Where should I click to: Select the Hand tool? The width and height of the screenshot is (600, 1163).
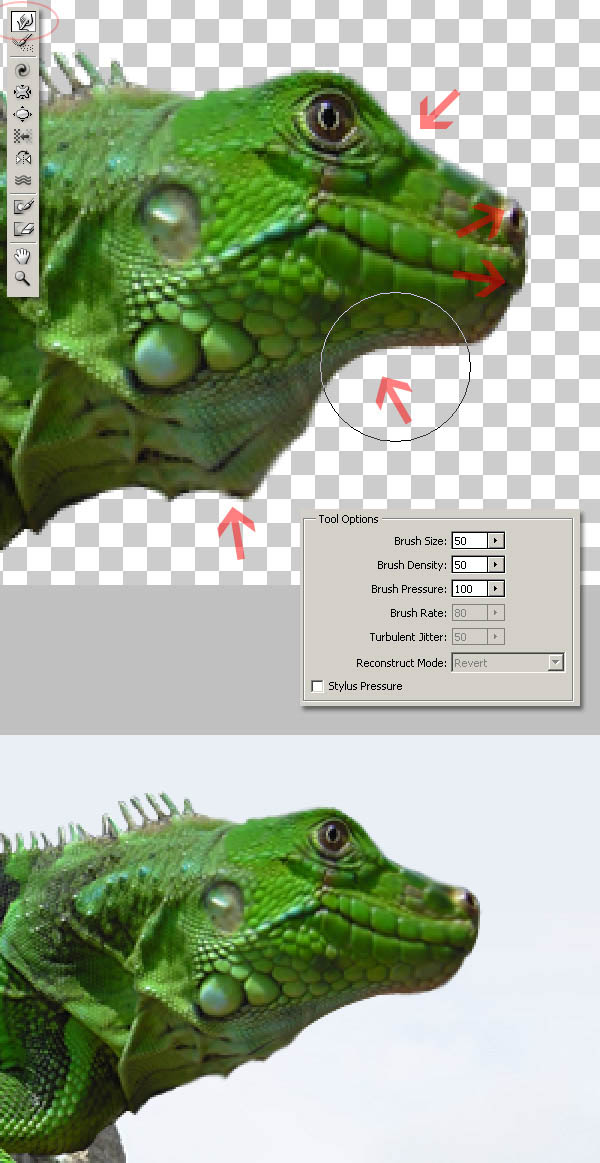coord(23,257)
